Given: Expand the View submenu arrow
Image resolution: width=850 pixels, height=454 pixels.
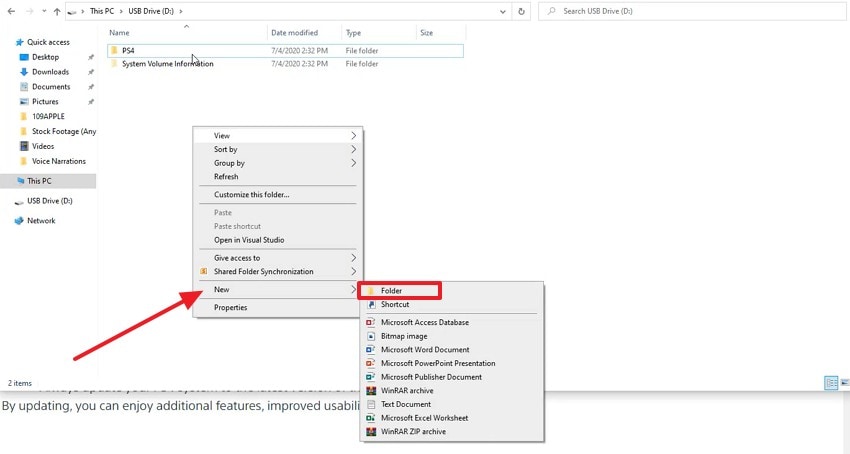Looking at the screenshot, I should [353, 136].
